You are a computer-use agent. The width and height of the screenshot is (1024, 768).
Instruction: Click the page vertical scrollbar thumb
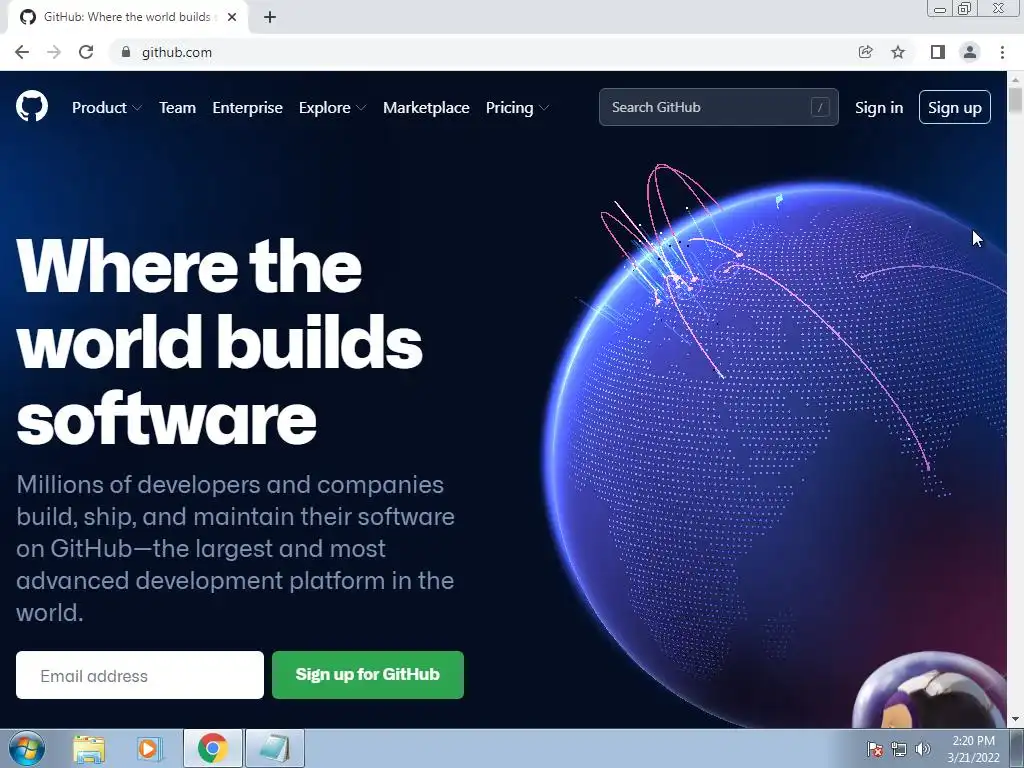[x=1015, y=100]
